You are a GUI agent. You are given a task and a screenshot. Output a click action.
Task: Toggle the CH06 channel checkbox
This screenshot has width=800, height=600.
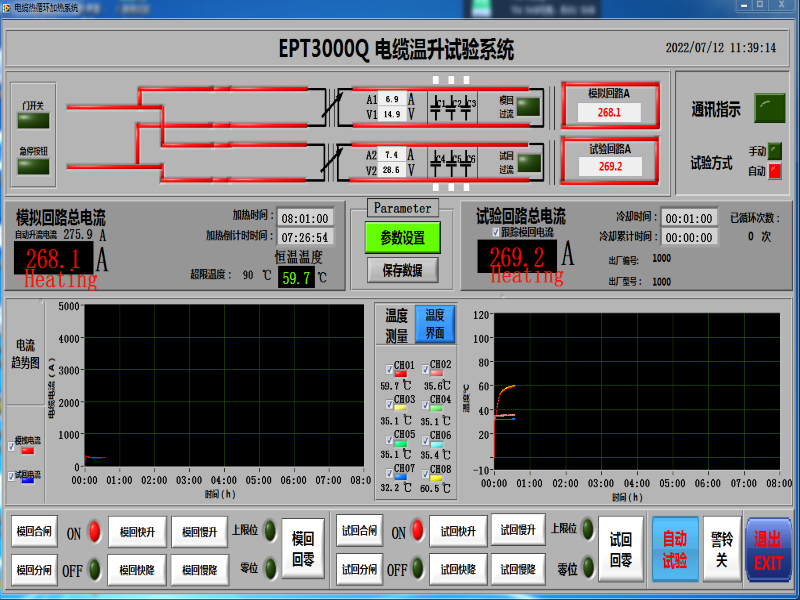tap(425, 440)
